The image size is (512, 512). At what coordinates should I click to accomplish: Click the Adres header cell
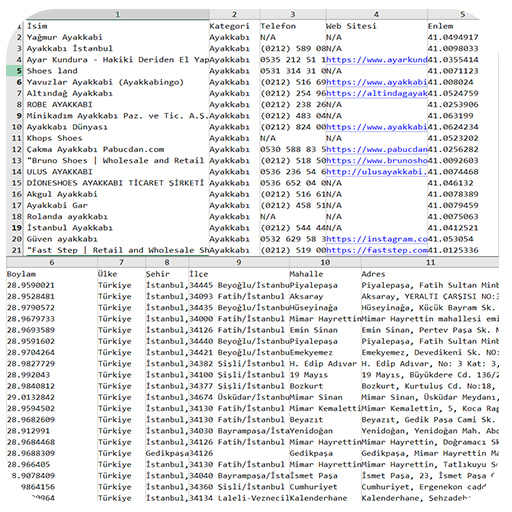coord(430,274)
